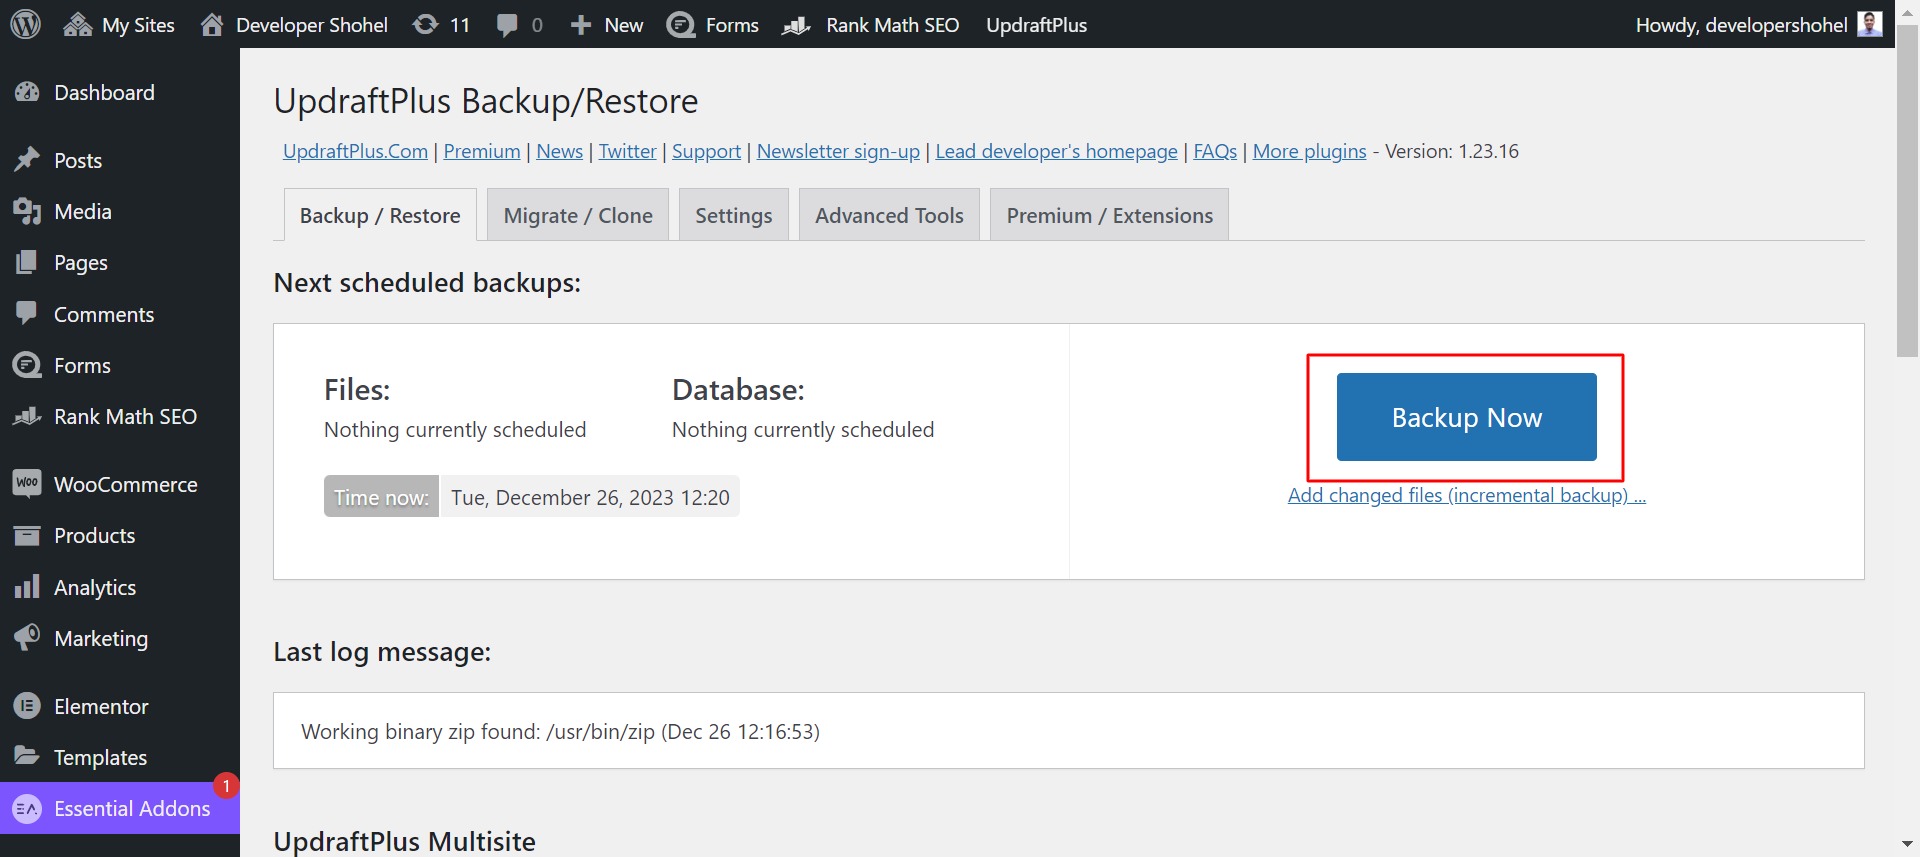The height and width of the screenshot is (857, 1920).
Task: Click the Marketing megaphone icon
Action: (x=27, y=637)
